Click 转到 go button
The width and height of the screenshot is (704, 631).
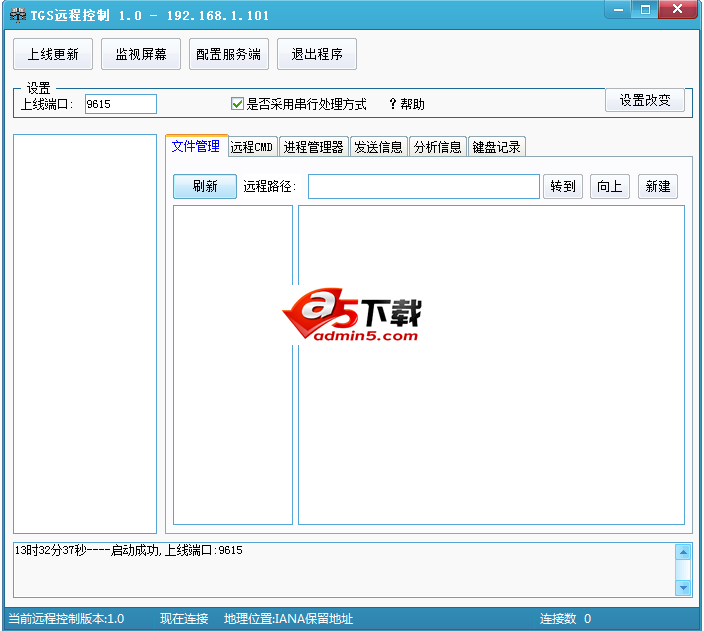tap(563, 186)
